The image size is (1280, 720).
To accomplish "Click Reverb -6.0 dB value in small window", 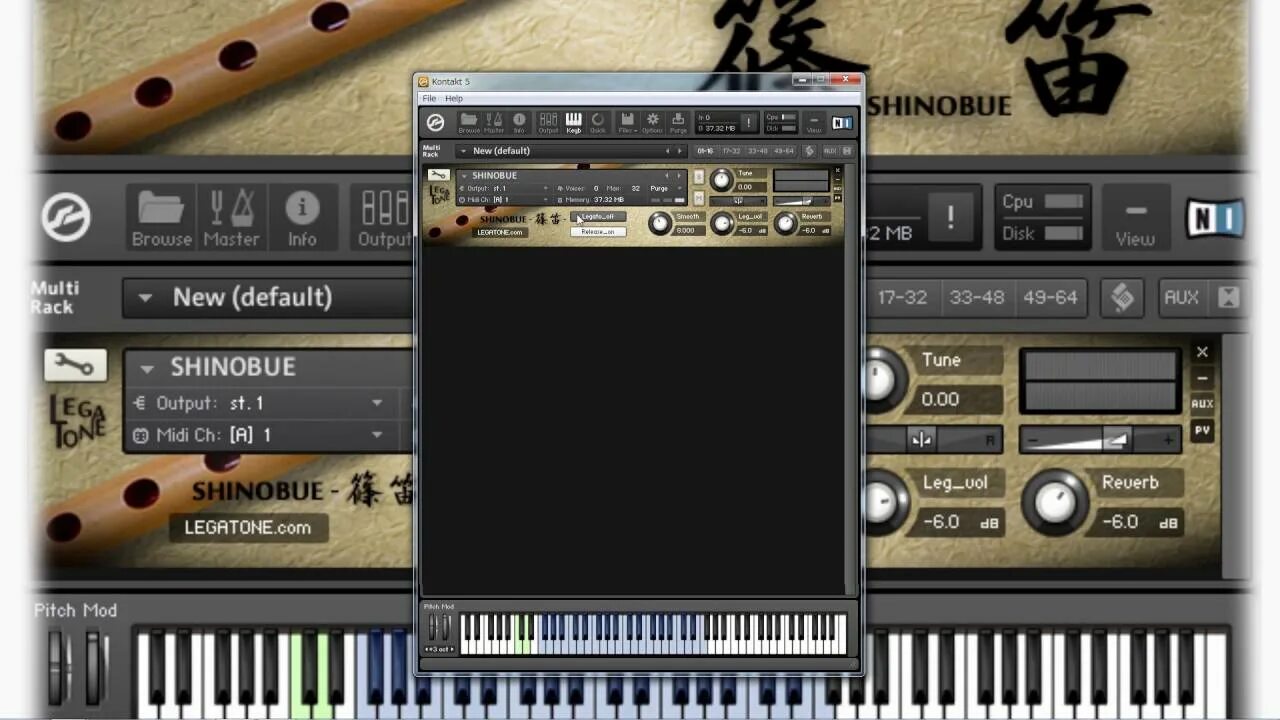I will point(813,231).
